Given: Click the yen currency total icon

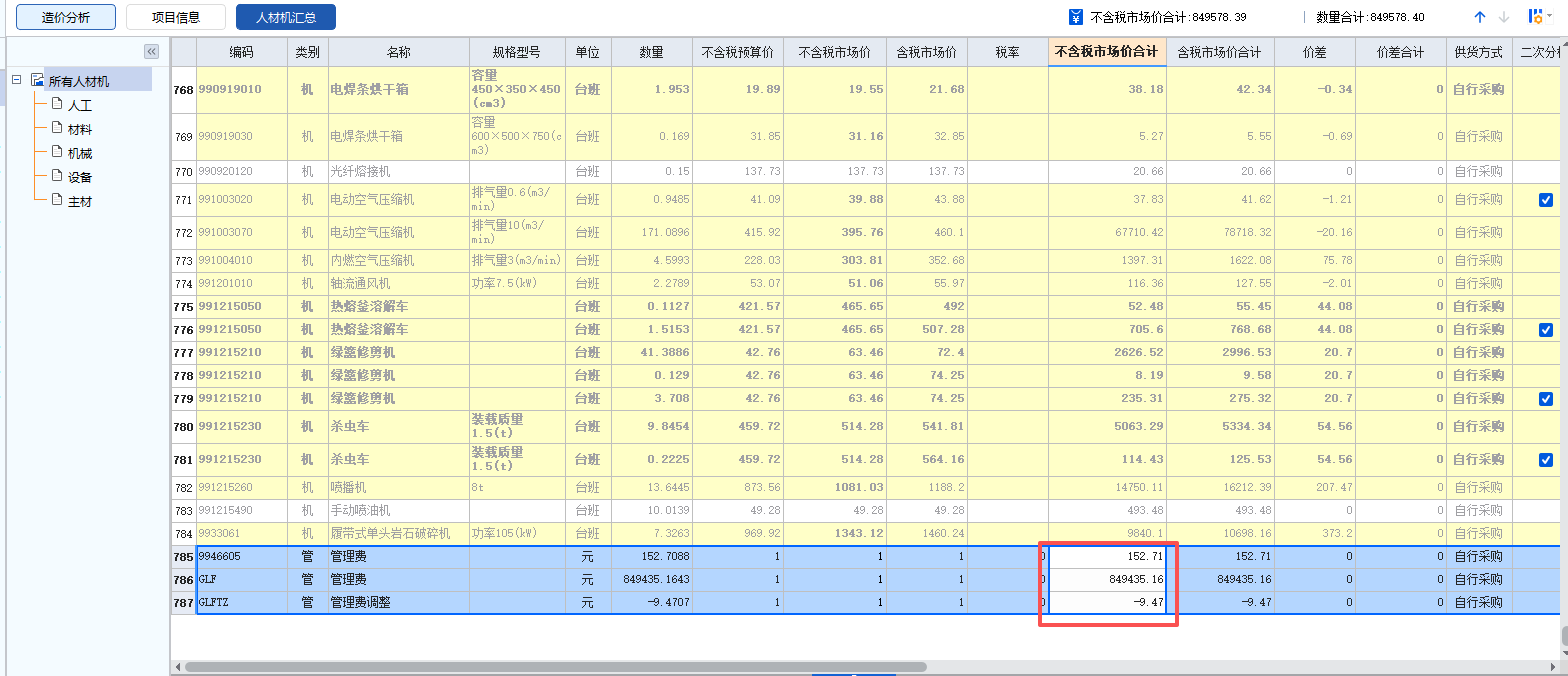Looking at the screenshot, I should coord(1076,17).
